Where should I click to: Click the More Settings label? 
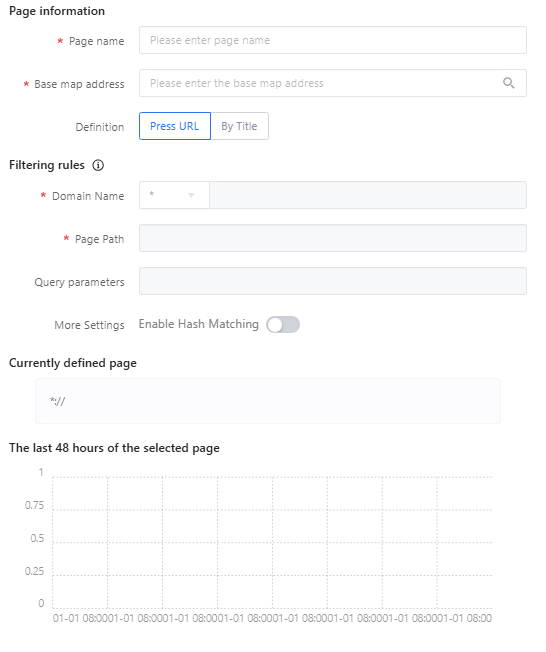(x=89, y=325)
